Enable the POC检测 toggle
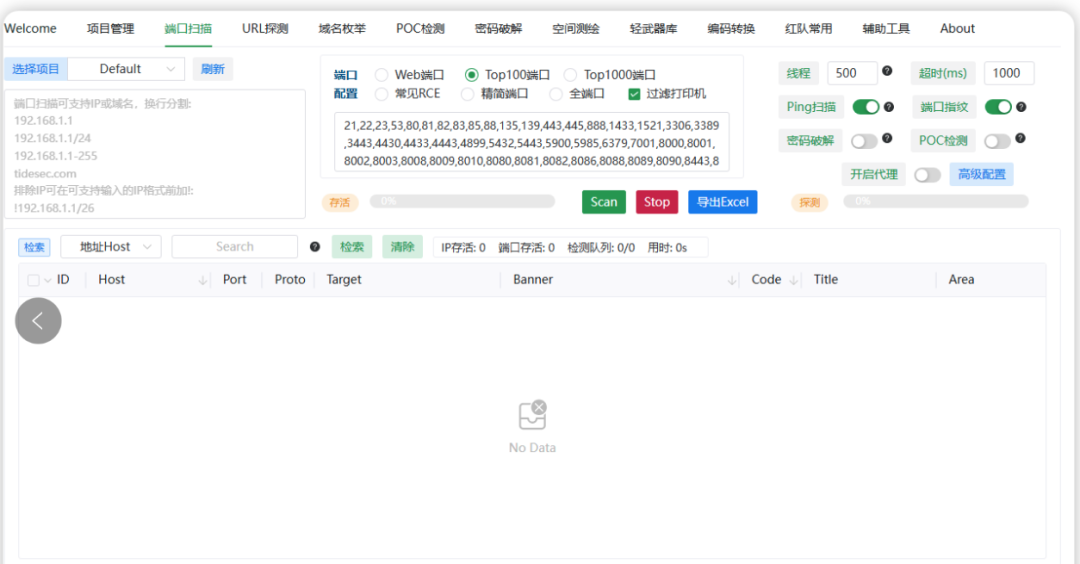The image size is (1080, 564). pyautogui.click(x=997, y=141)
